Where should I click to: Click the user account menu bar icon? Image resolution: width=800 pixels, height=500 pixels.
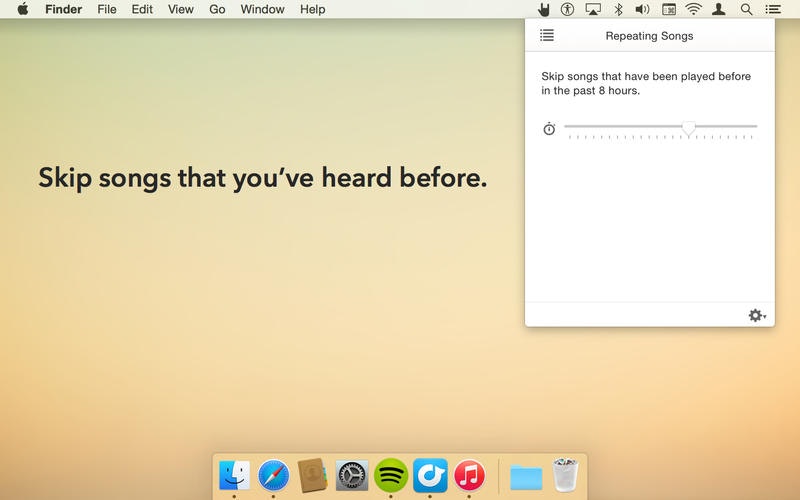[x=719, y=9]
